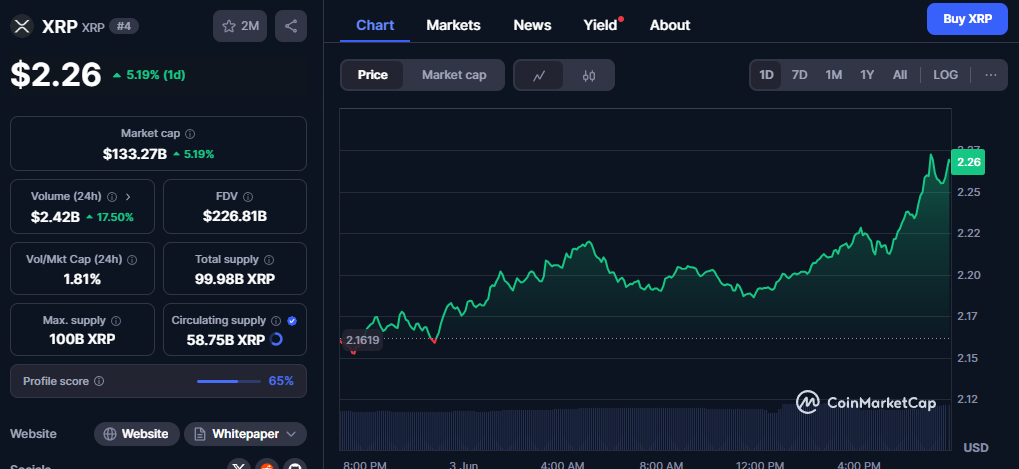Click the XRP coin logo icon
Image resolution: width=1019 pixels, height=469 pixels.
tap(22, 26)
